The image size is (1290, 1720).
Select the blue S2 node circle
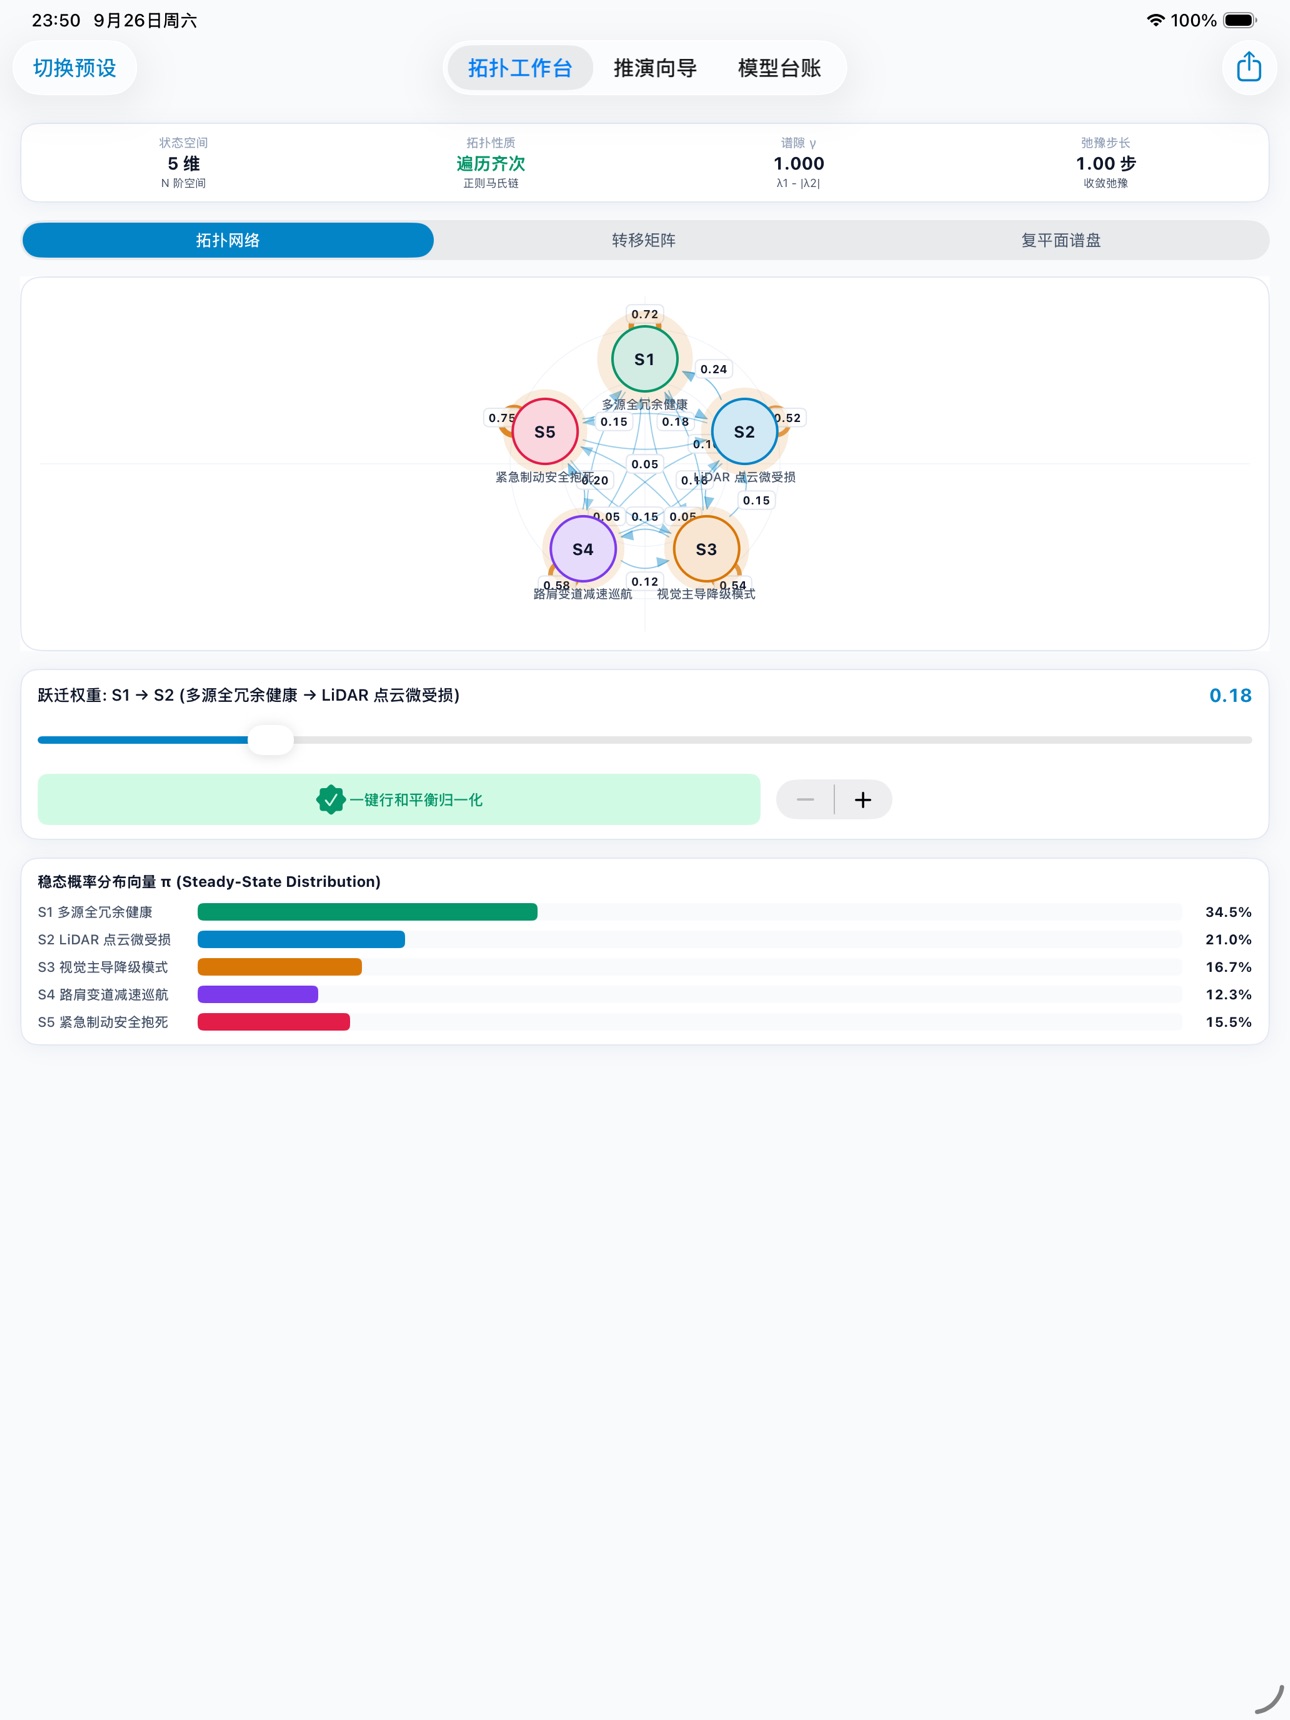[x=744, y=432]
